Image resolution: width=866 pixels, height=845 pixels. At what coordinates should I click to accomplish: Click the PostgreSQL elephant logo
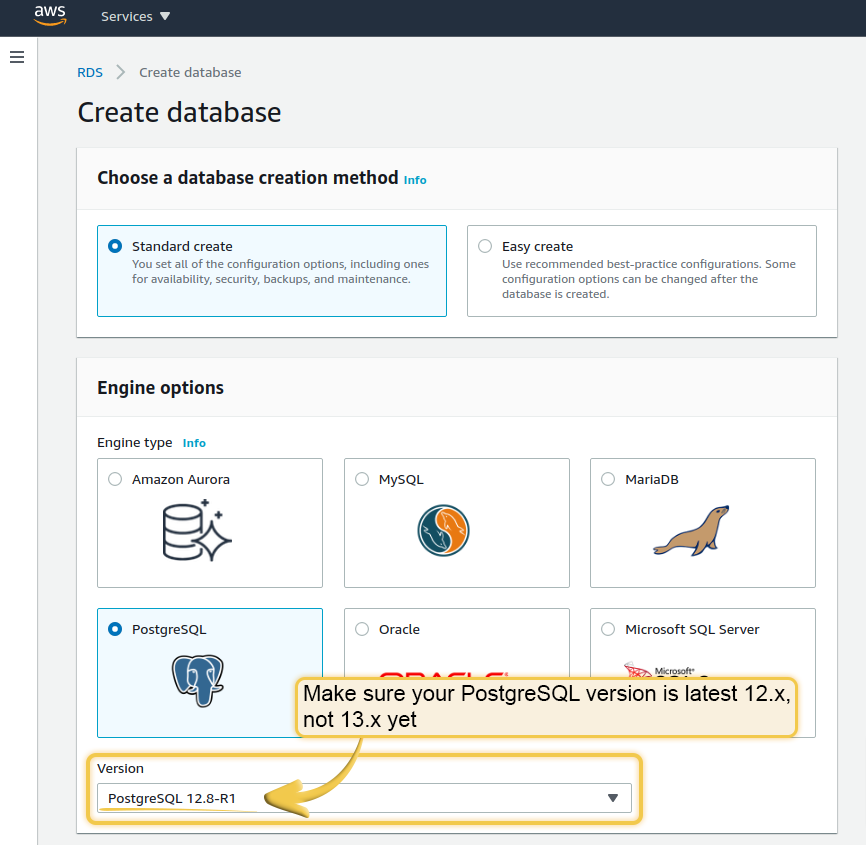(x=198, y=680)
